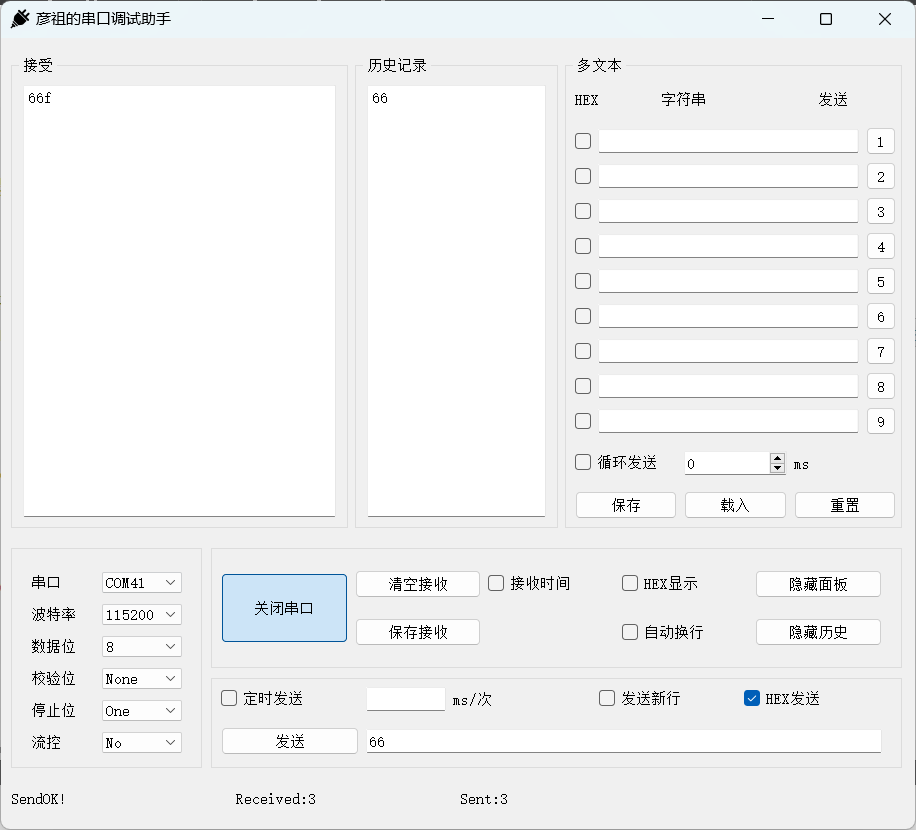Screen dimensions: 916x830
Task: Open 串口 COM41 port dropdown
Action: (142, 583)
